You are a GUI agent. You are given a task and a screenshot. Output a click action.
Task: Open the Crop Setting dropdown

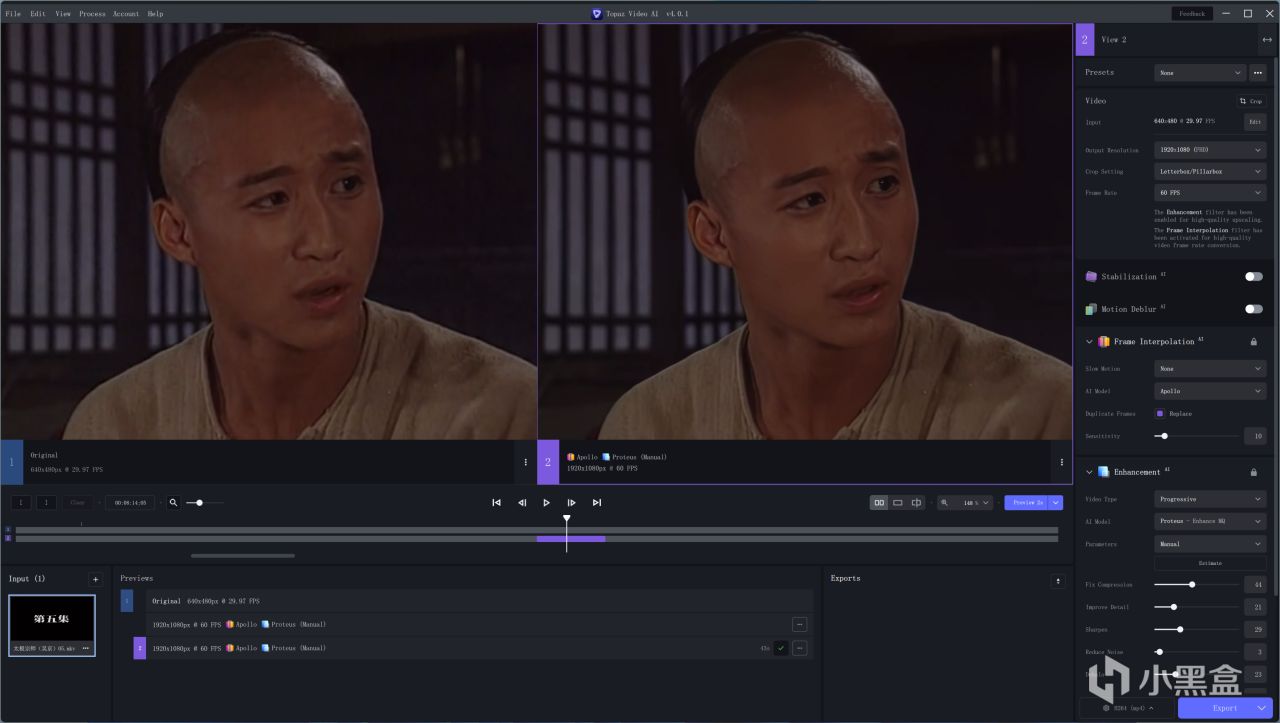1210,171
